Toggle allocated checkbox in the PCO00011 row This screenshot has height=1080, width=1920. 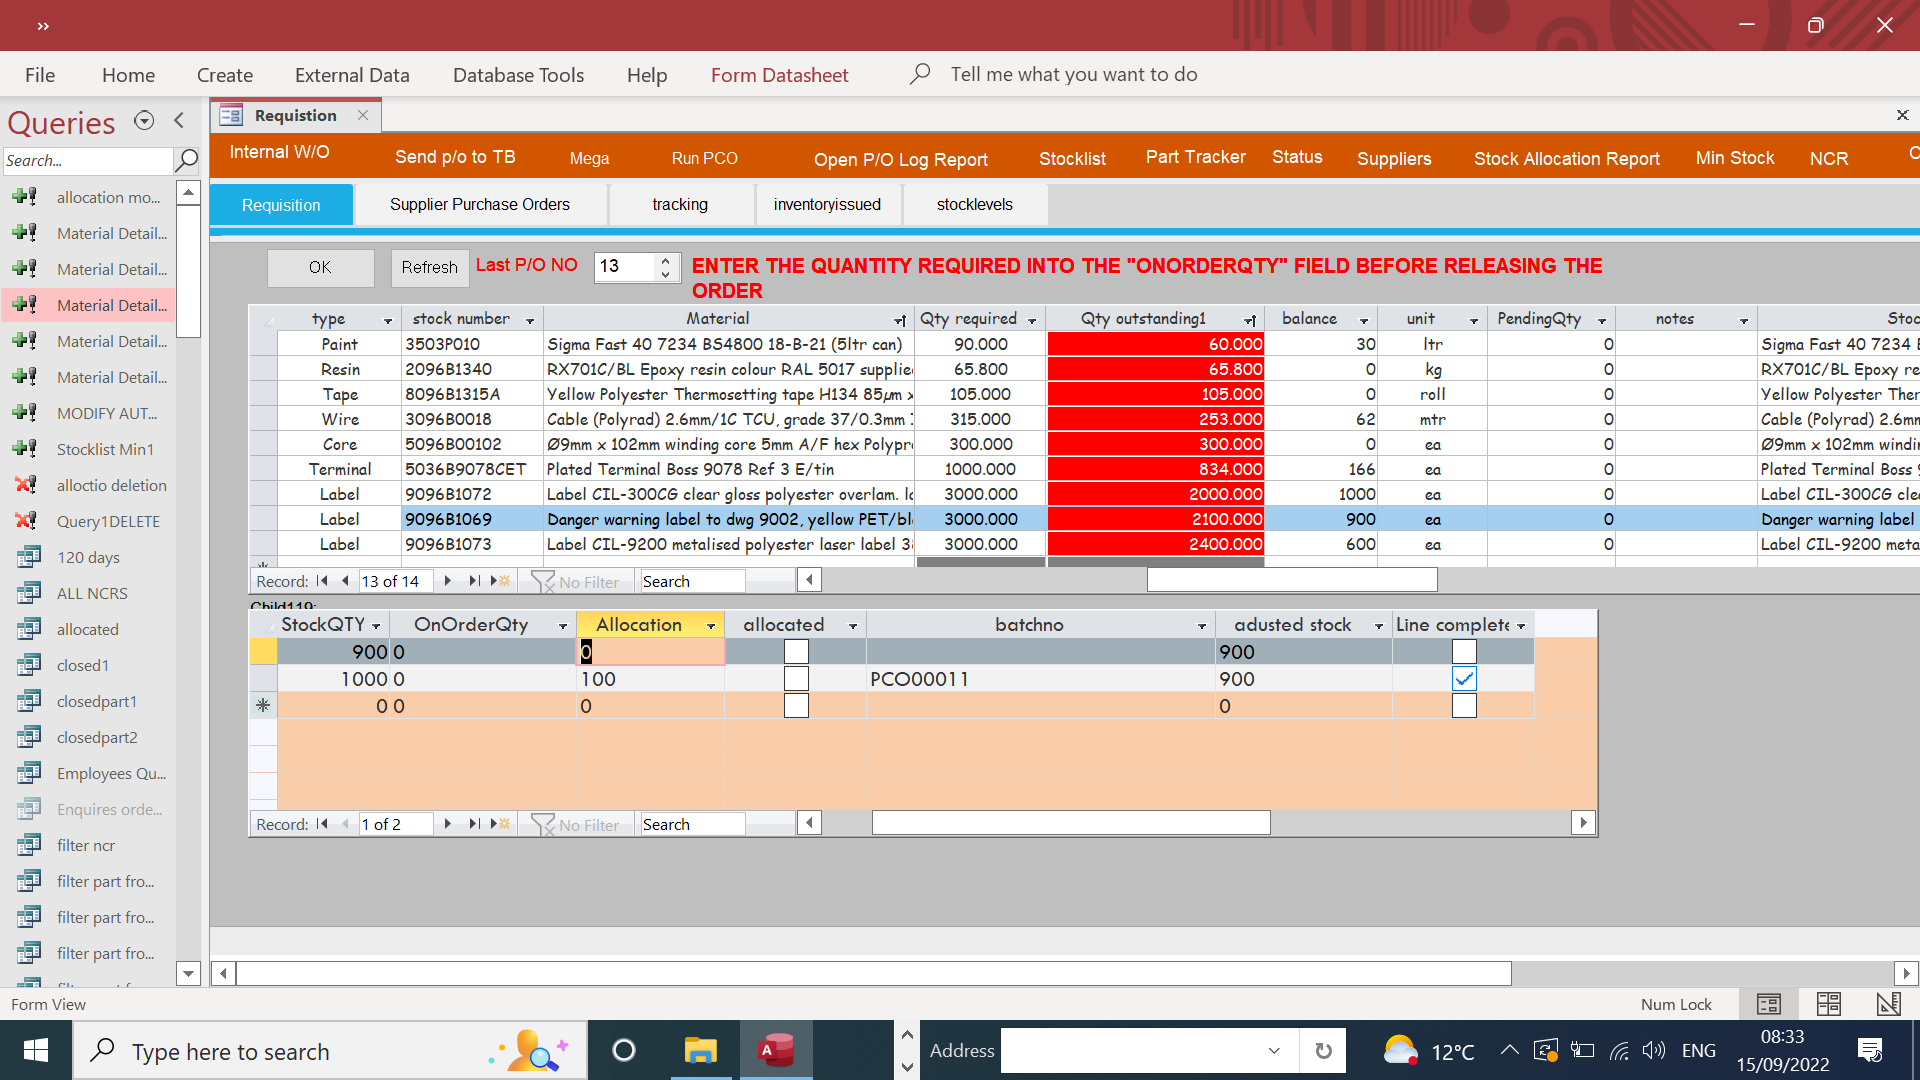click(x=796, y=679)
